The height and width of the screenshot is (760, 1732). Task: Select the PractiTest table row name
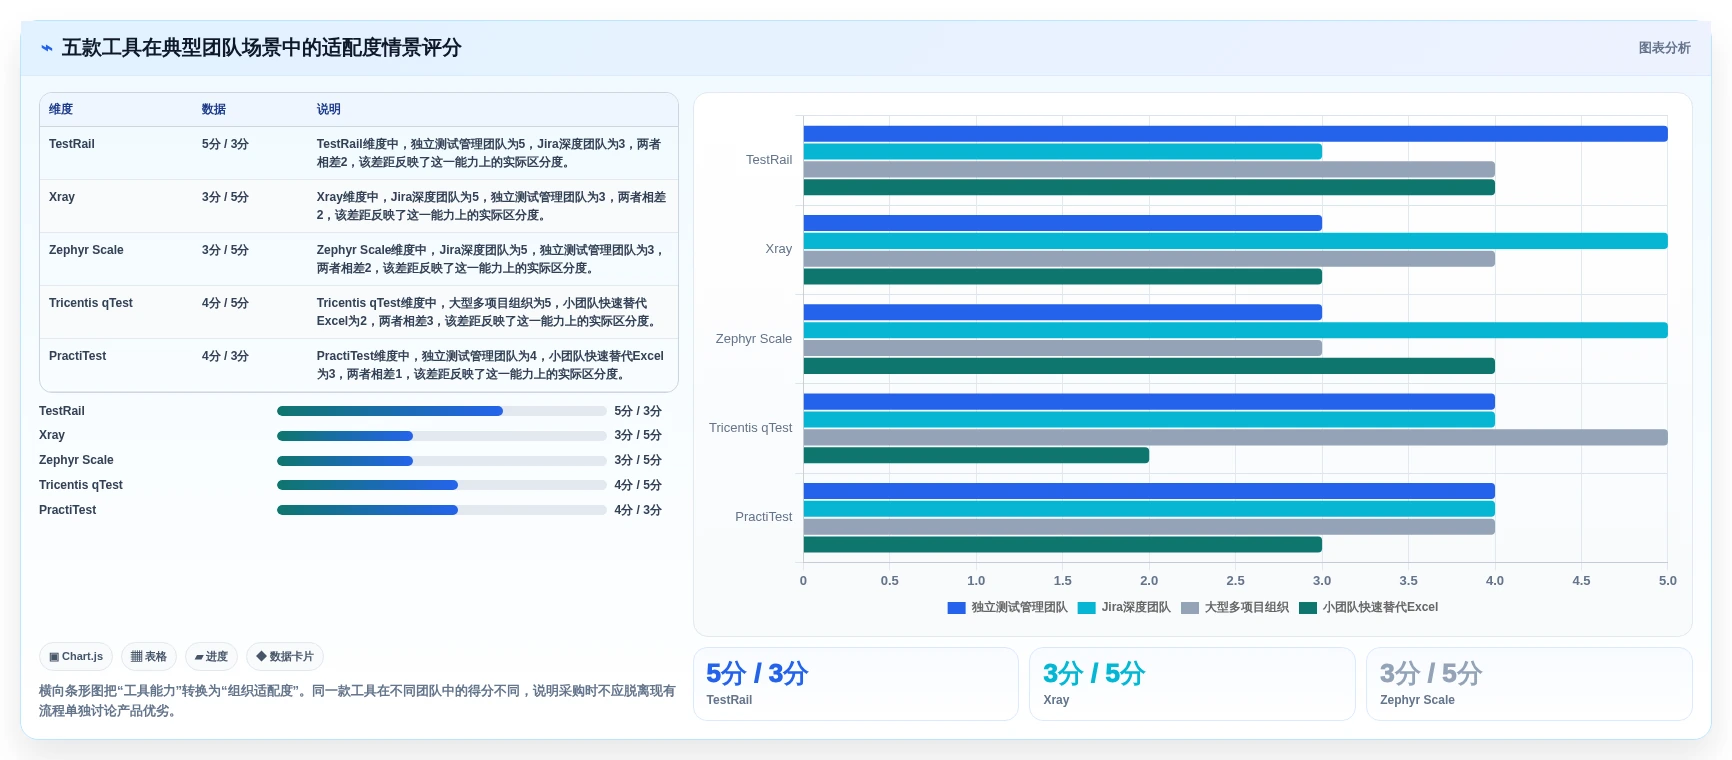pos(78,356)
